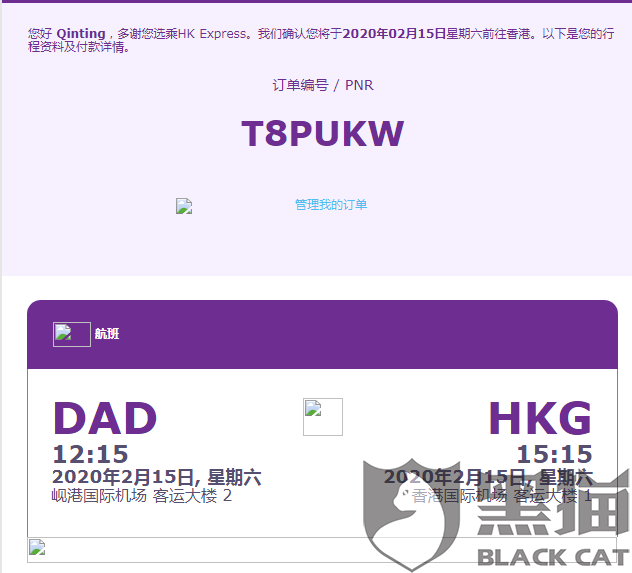Click the arrival time 15:15
The width and height of the screenshot is (632, 573).
(554, 454)
